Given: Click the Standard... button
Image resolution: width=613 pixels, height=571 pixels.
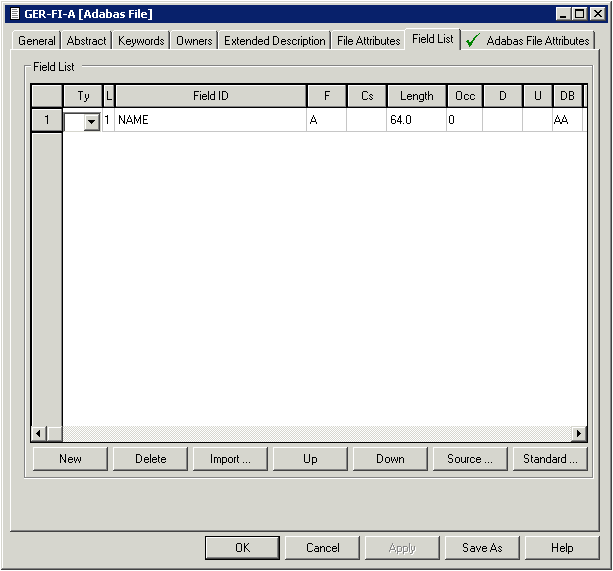Looking at the screenshot, I should coord(550,459).
